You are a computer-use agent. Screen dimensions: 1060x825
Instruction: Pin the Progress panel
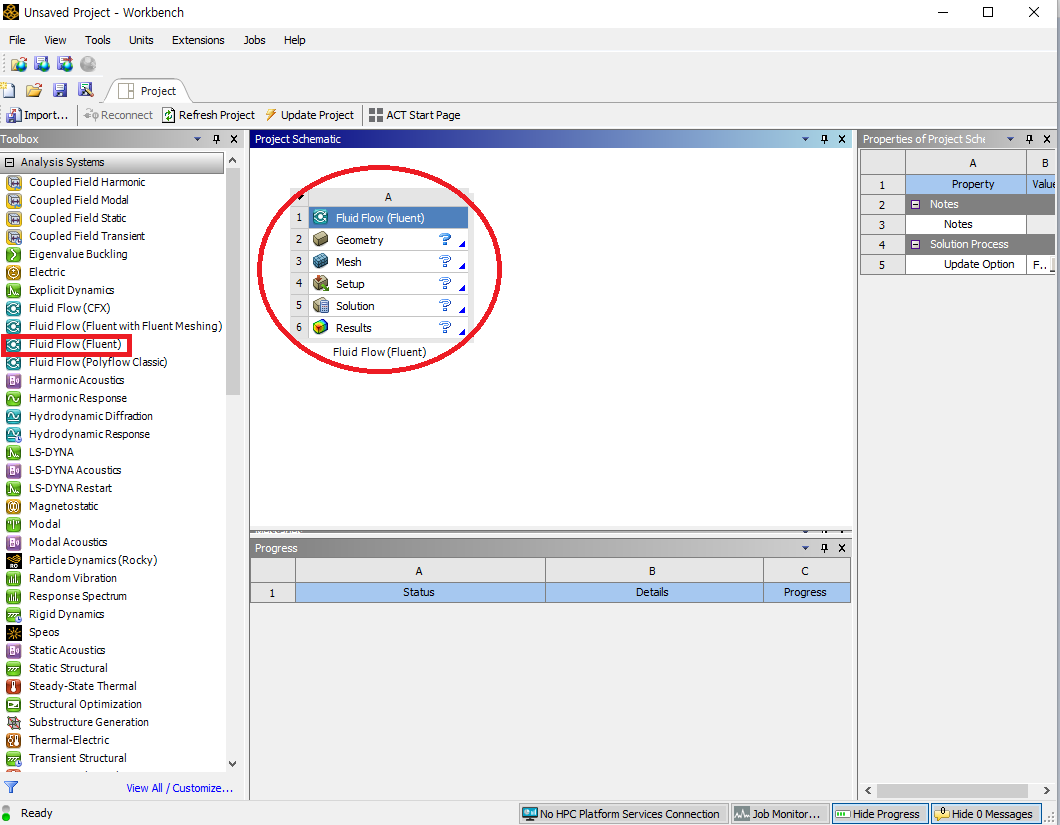click(x=824, y=548)
